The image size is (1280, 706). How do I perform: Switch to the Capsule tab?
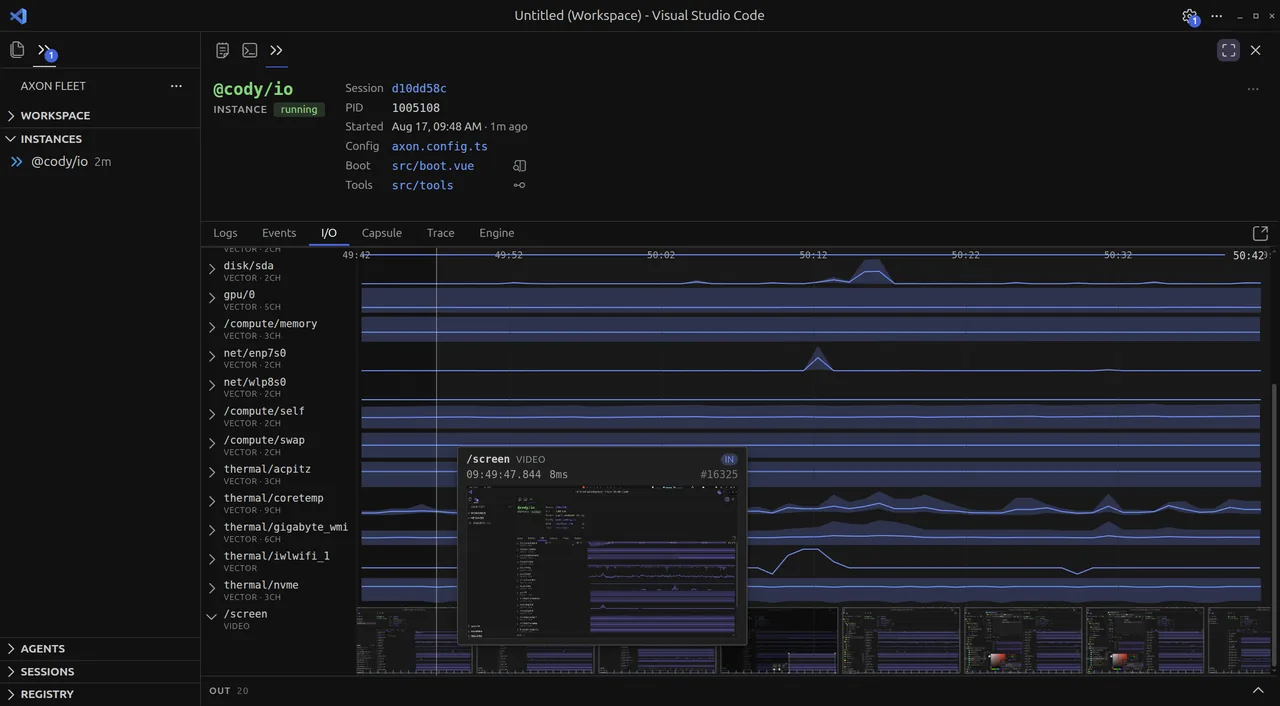tap(382, 233)
